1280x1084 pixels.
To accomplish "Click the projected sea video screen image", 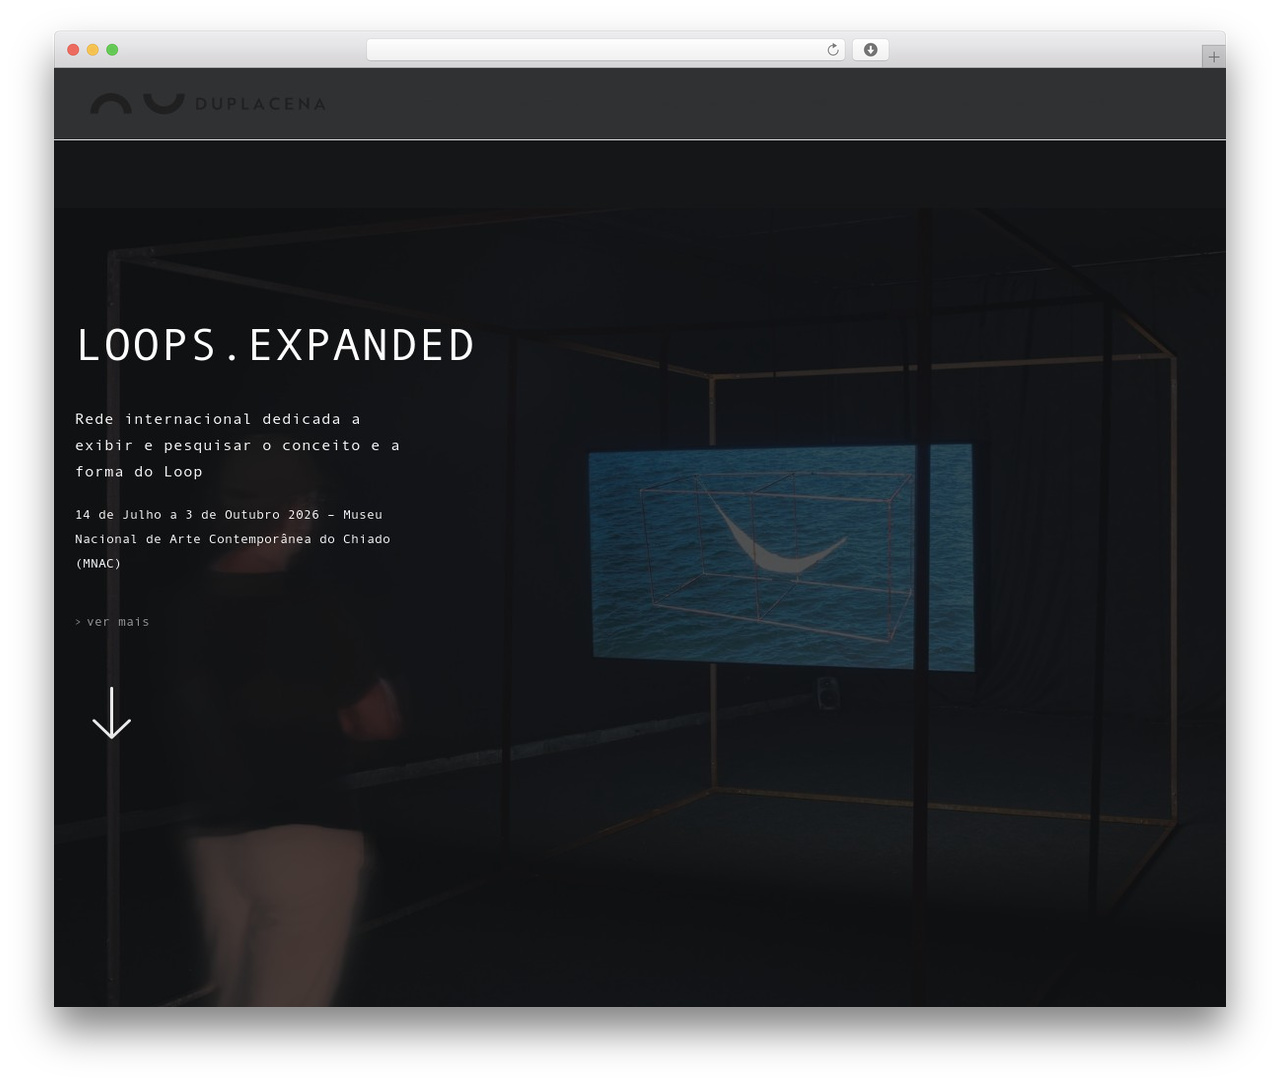I will coord(781,557).
